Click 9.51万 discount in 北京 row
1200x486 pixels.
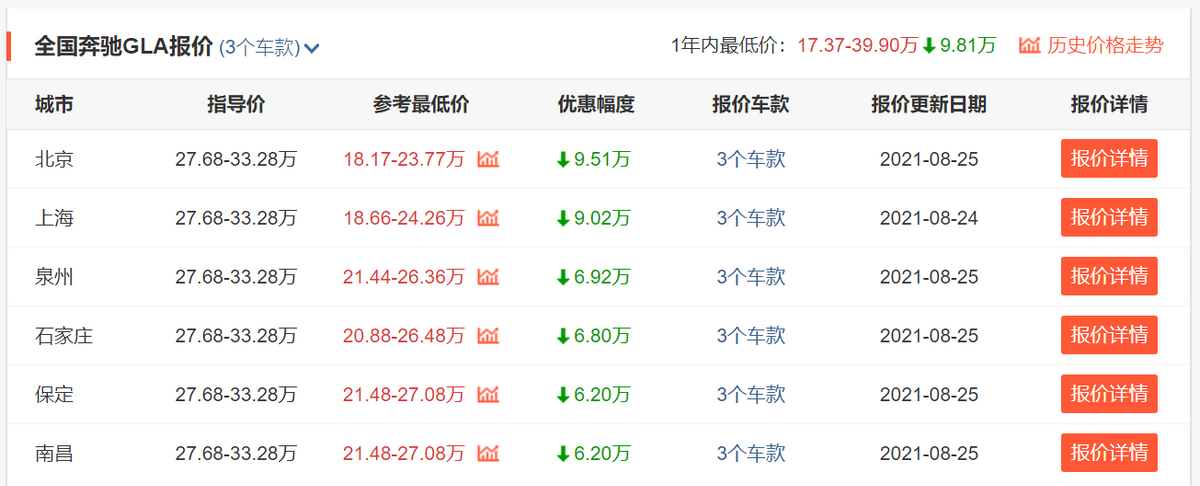pyautogui.click(x=602, y=159)
